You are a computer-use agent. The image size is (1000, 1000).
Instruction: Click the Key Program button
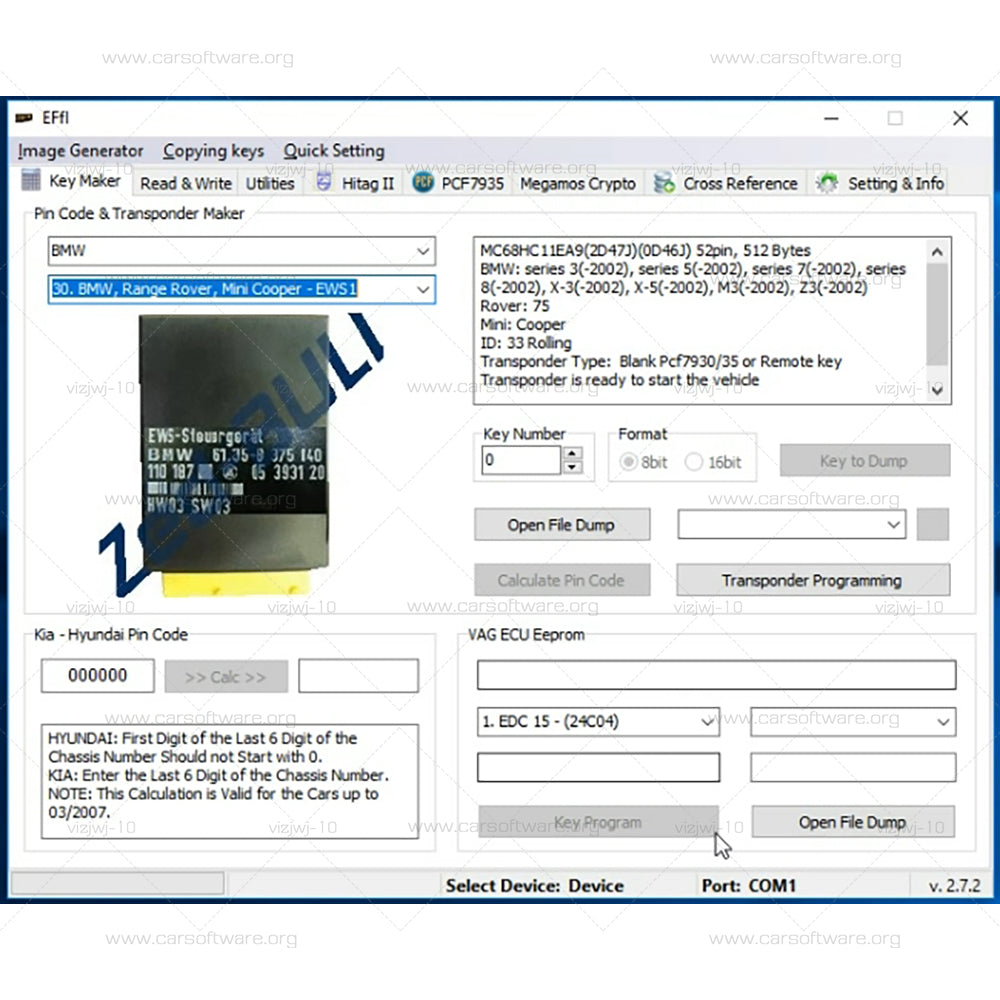(x=598, y=823)
